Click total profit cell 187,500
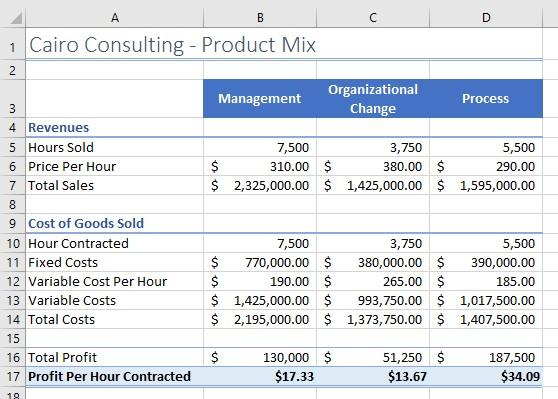 tap(486, 357)
